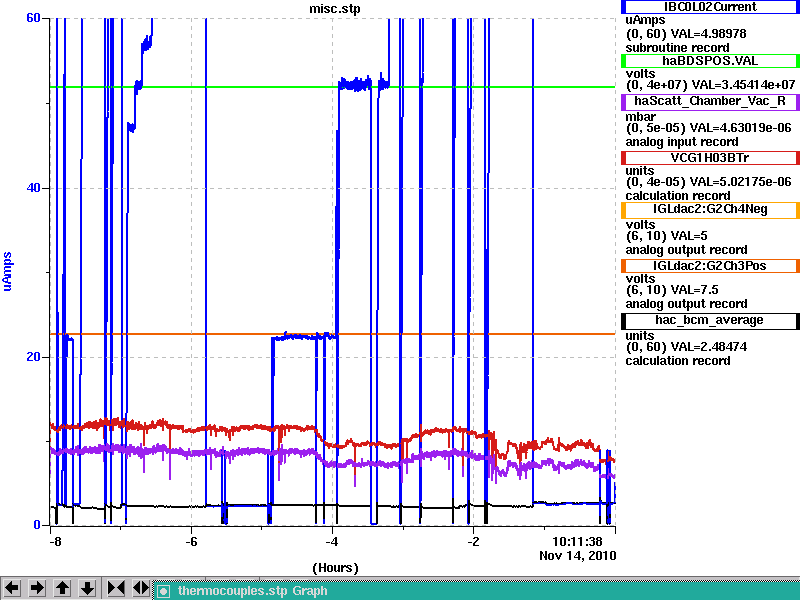The width and height of the screenshot is (800, 600).
Task: Select the hac_bcm_average legend entry
Action: [710, 320]
